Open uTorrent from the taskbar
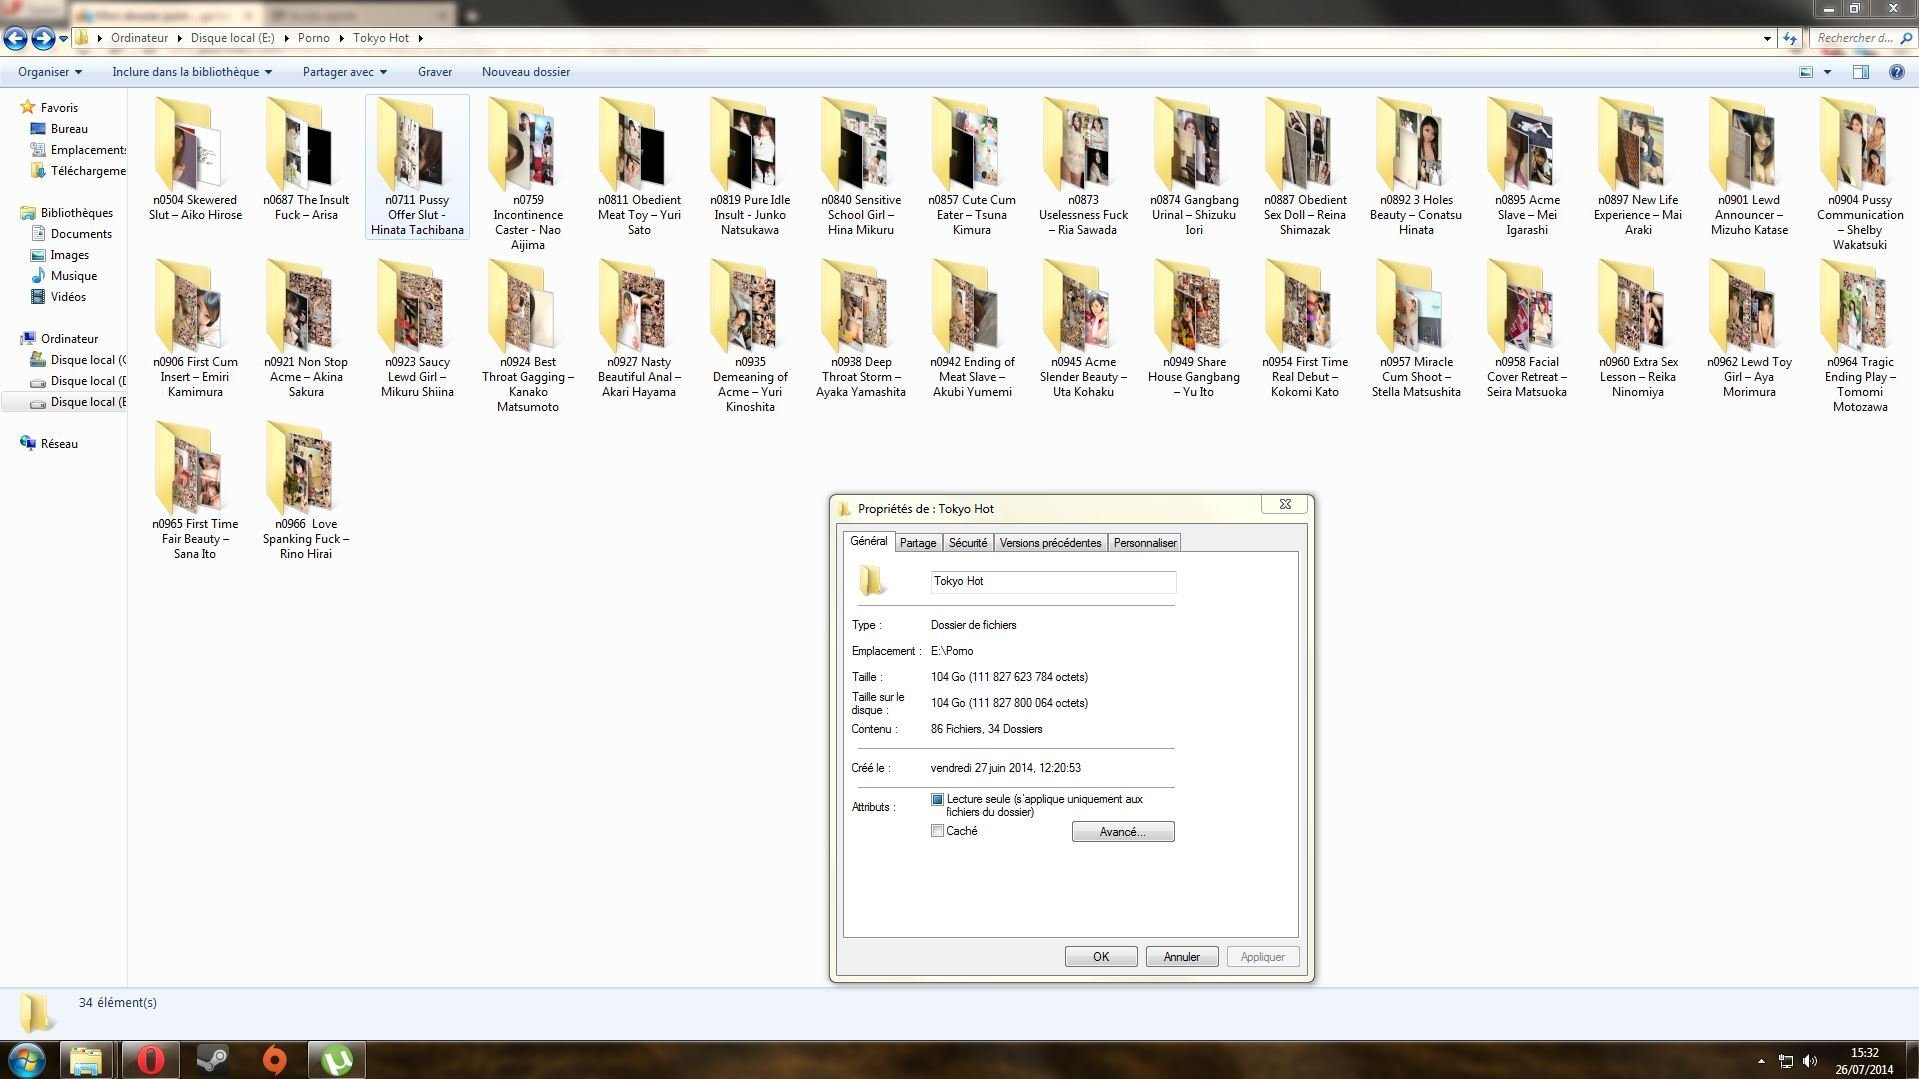The image size is (1919, 1079). point(336,1059)
